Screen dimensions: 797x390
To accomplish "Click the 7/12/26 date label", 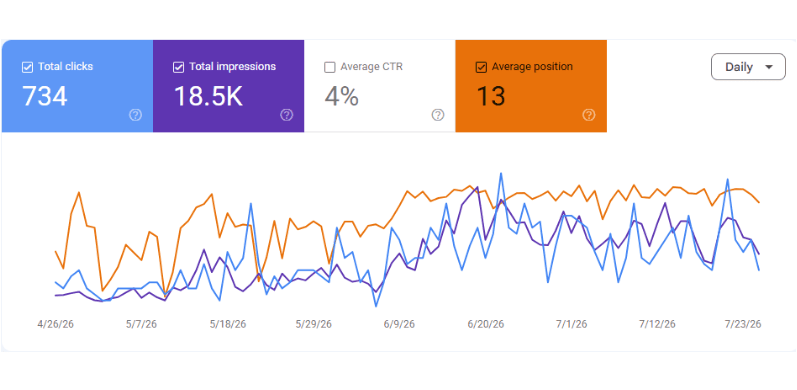I will coord(657,324).
